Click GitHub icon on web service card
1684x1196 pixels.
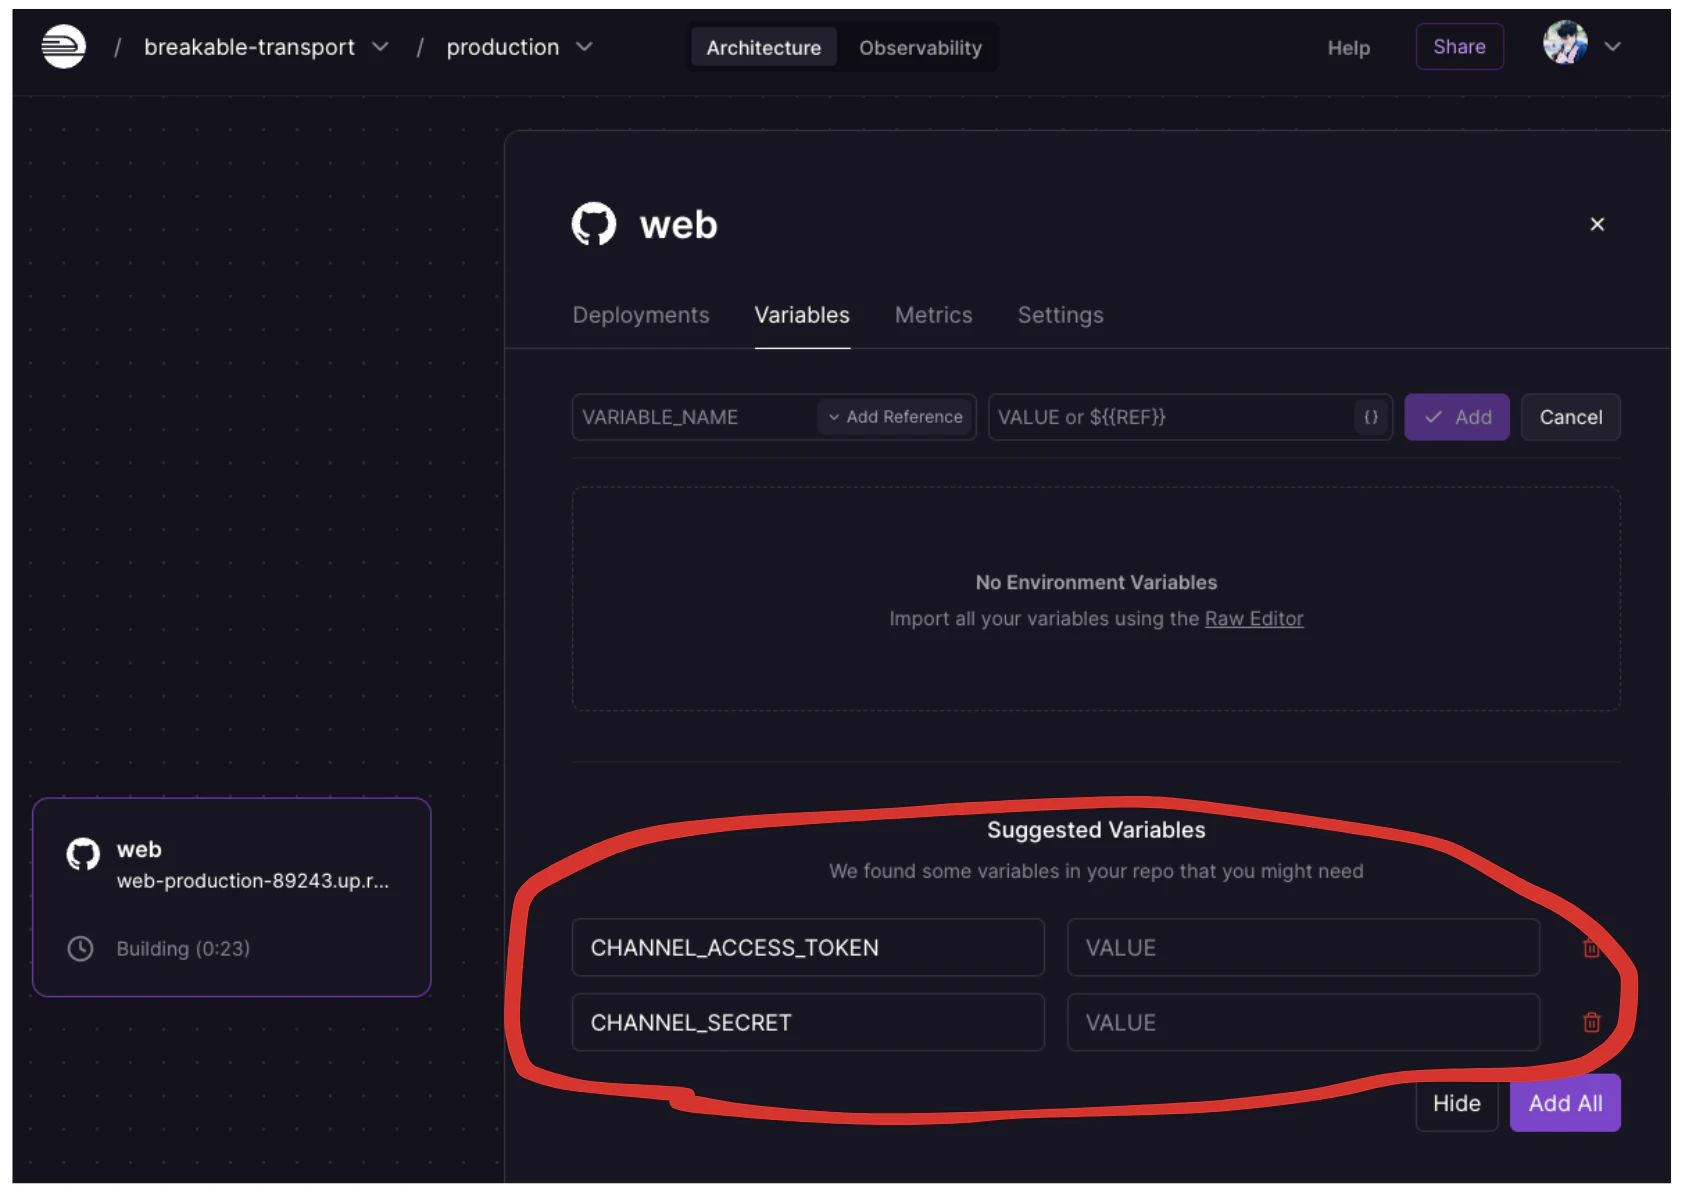(x=83, y=854)
